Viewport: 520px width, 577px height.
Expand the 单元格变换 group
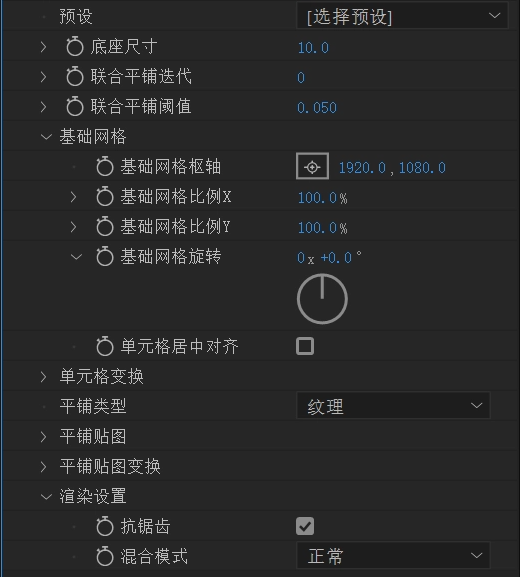click(x=44, y=376)
